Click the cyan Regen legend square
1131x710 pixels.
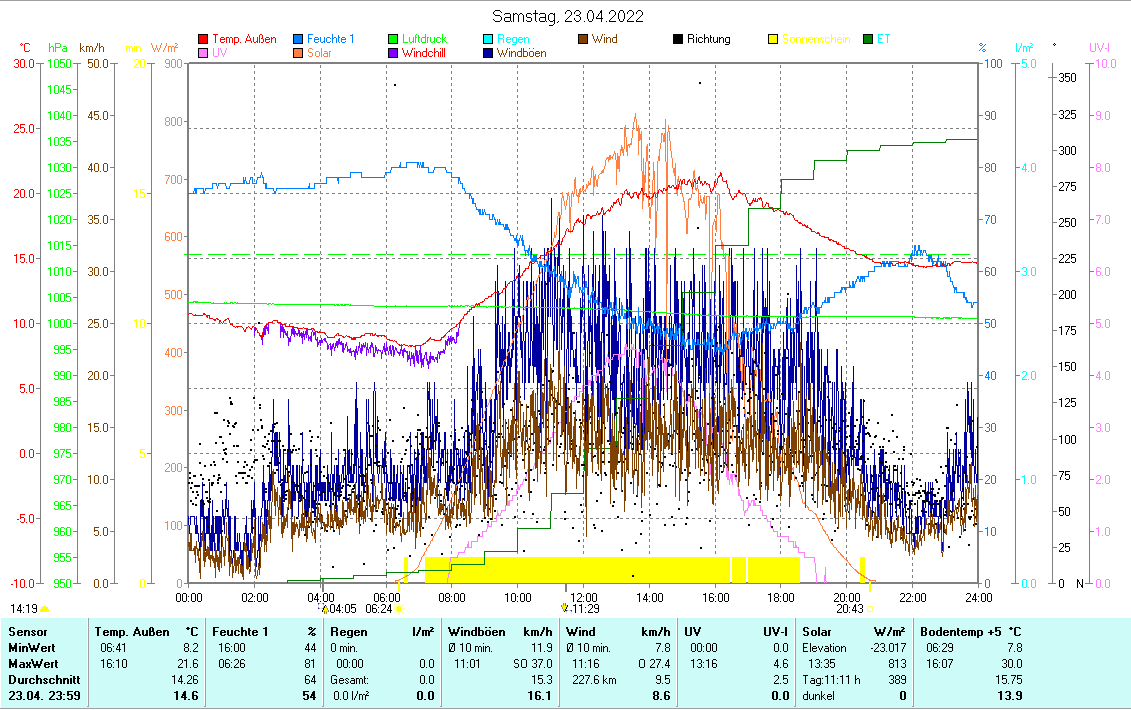488,40
